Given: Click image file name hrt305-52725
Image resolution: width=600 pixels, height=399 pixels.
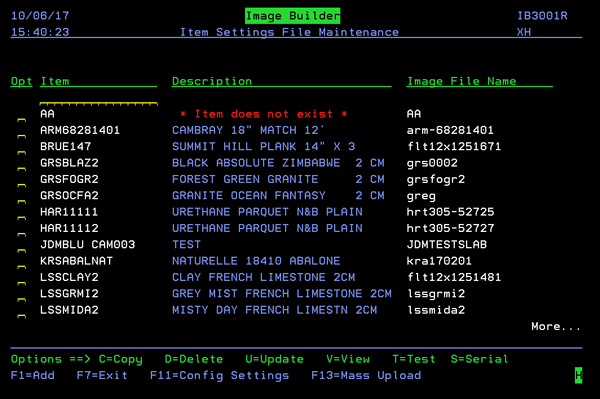Looking at the screenshot, I should pos(450,212).
